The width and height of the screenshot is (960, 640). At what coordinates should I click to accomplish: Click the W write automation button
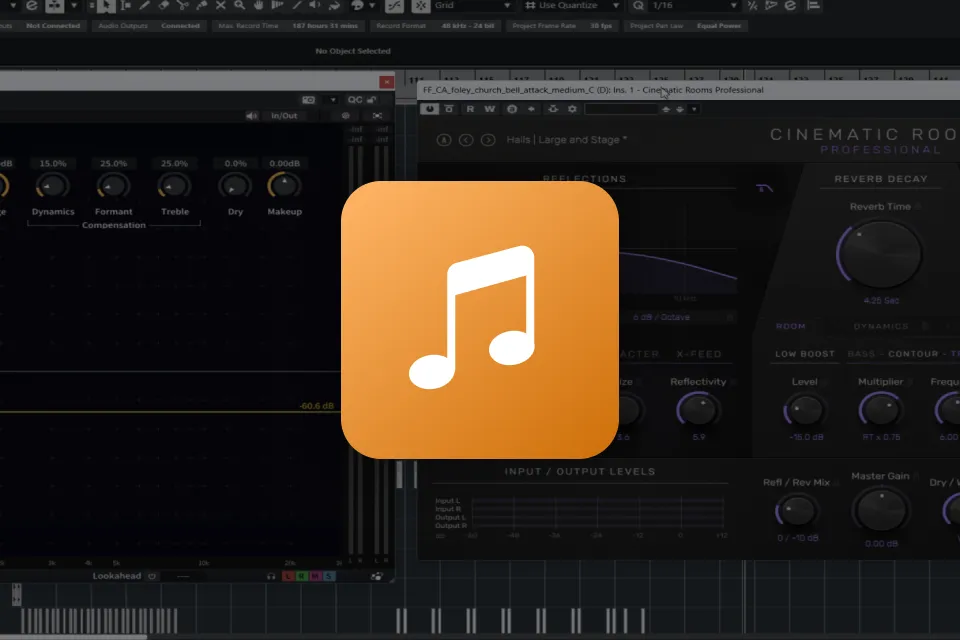pyautogui.click(x=489, y=109)
